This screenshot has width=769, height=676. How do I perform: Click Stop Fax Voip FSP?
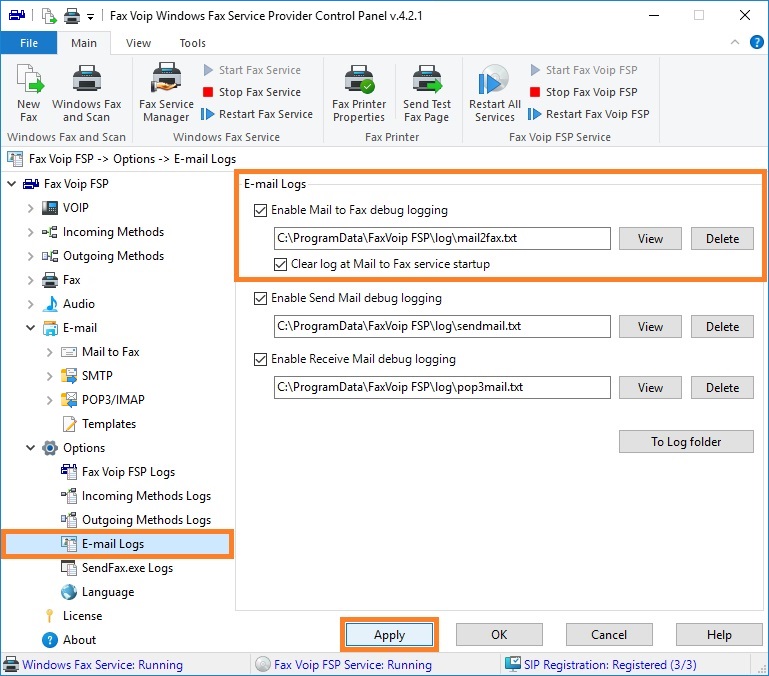[584, 92]
